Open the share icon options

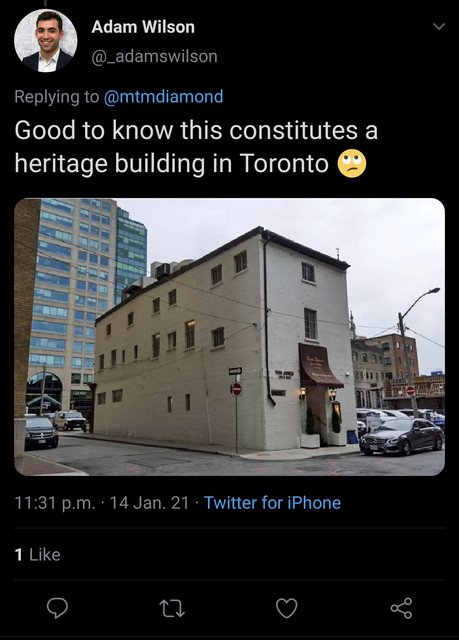click(401, 608)
